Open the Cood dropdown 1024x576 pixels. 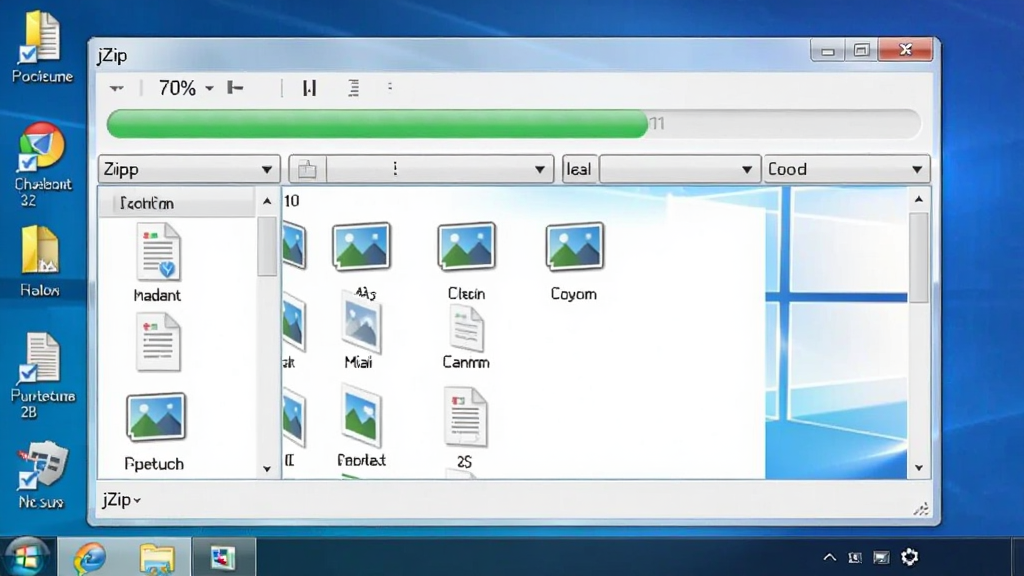[x=846, y=170]
